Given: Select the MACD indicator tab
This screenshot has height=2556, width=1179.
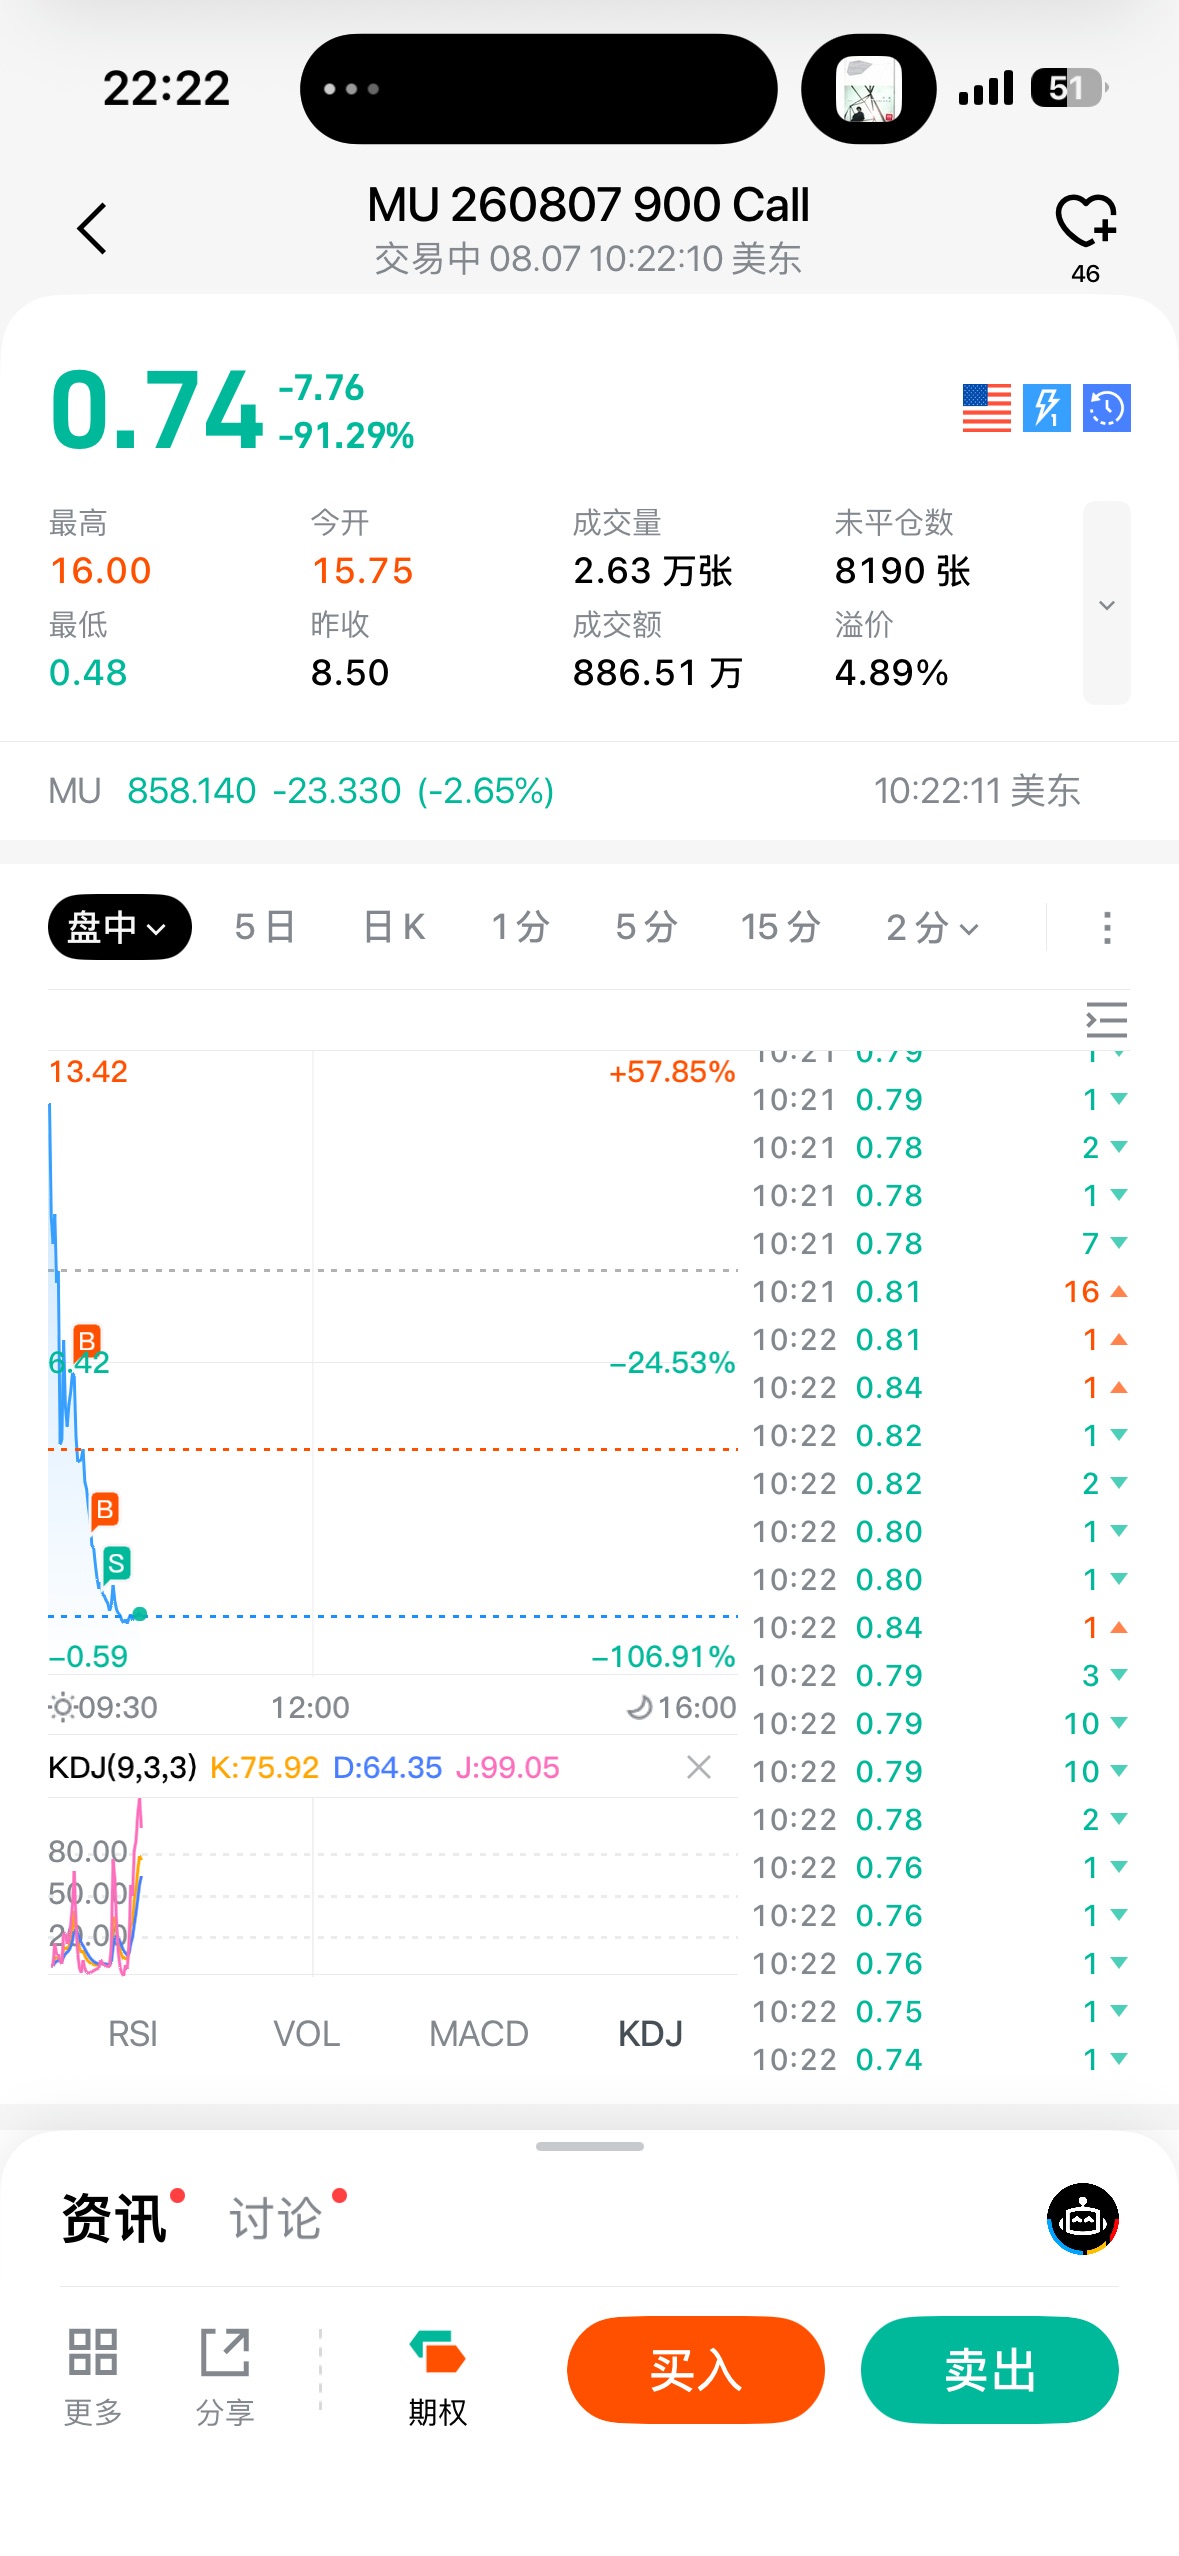Looking at the screenshot, I should [478, 2034].
